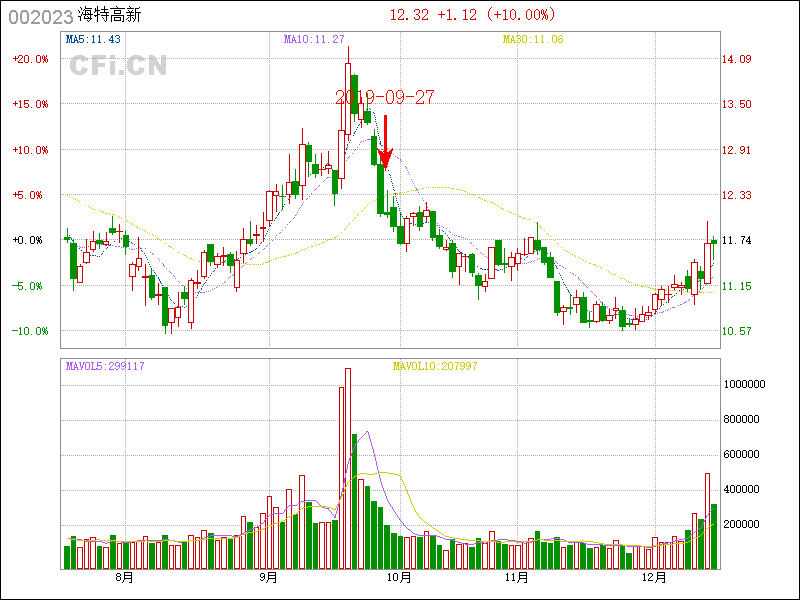
Task: Click the 400000 volume axis label
Action: (741, 489)
